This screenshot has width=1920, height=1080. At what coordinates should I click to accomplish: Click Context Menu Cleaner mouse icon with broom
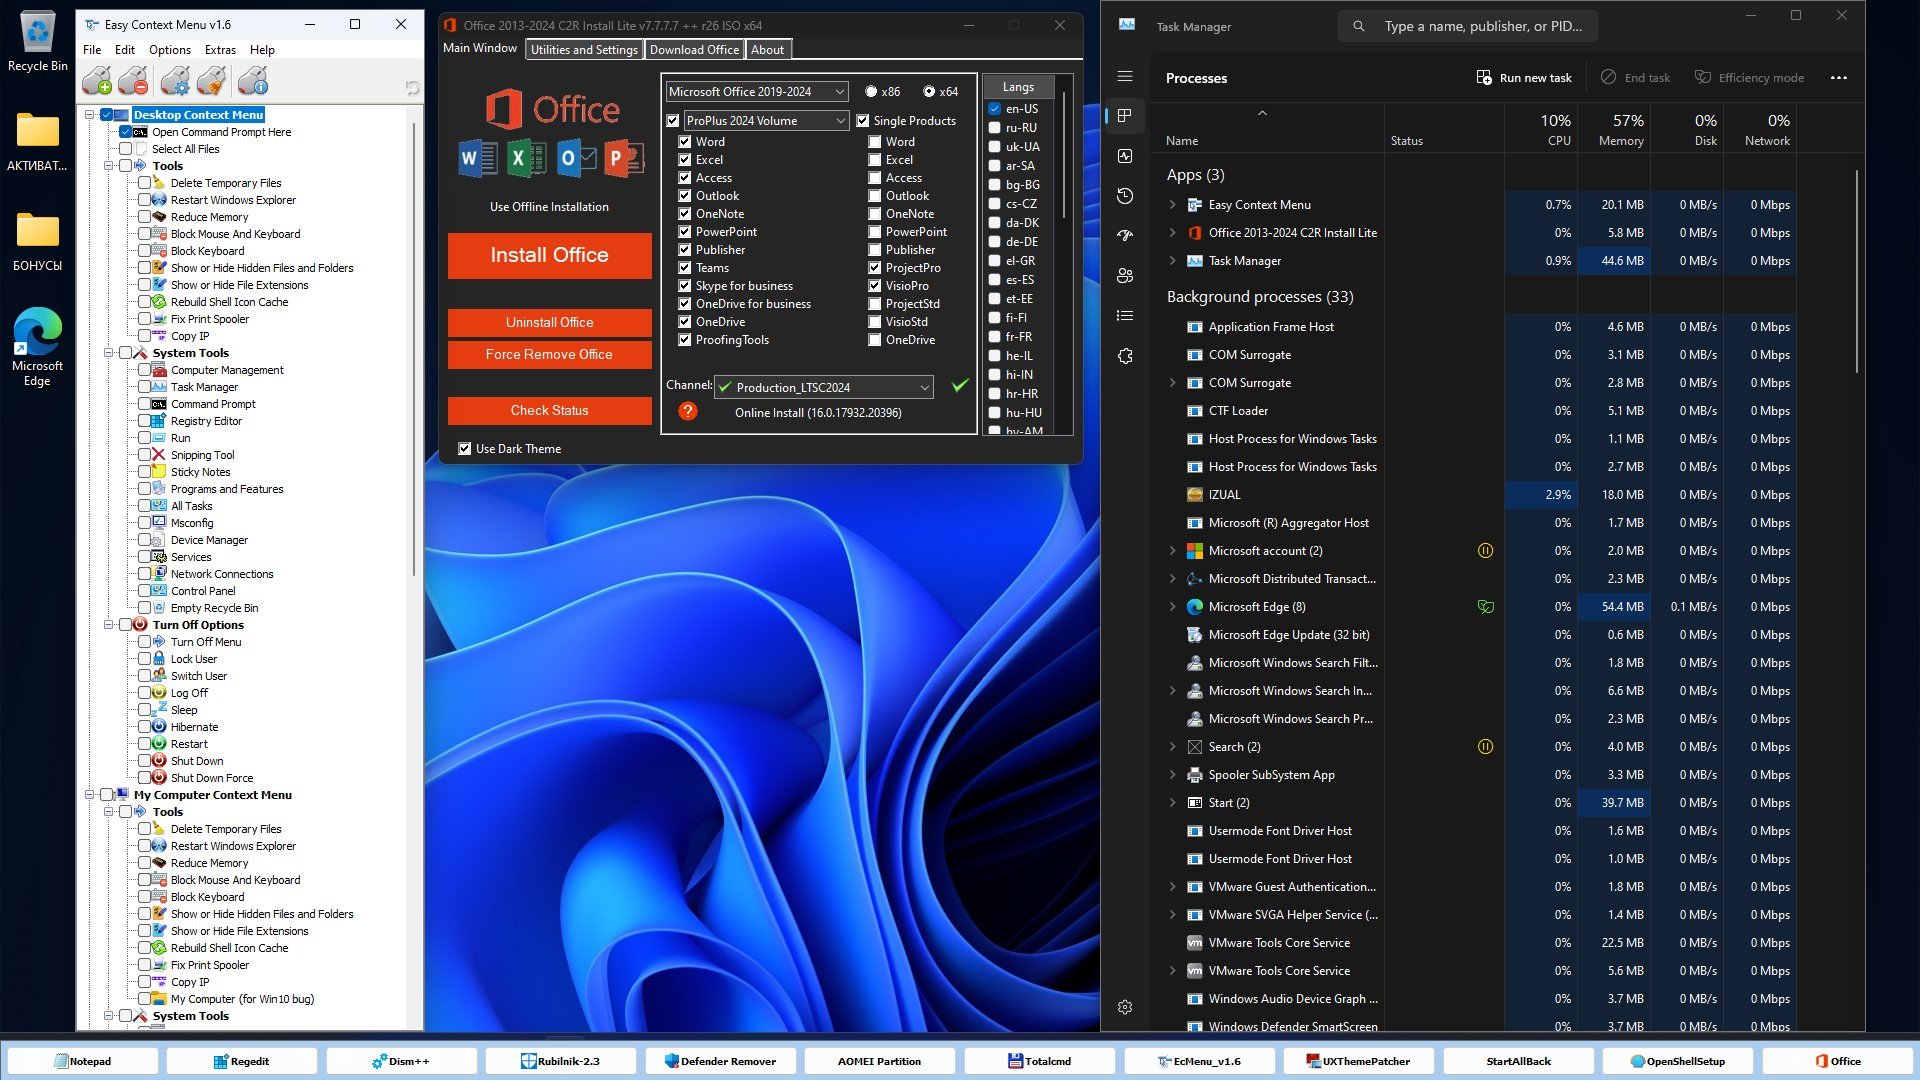click(211, 81)
